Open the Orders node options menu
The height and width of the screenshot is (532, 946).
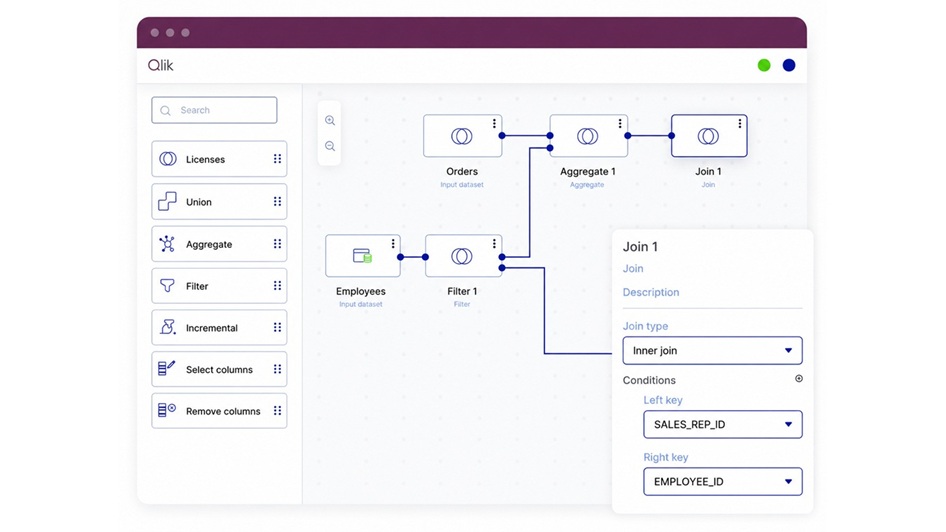click(x=494, y=124)
